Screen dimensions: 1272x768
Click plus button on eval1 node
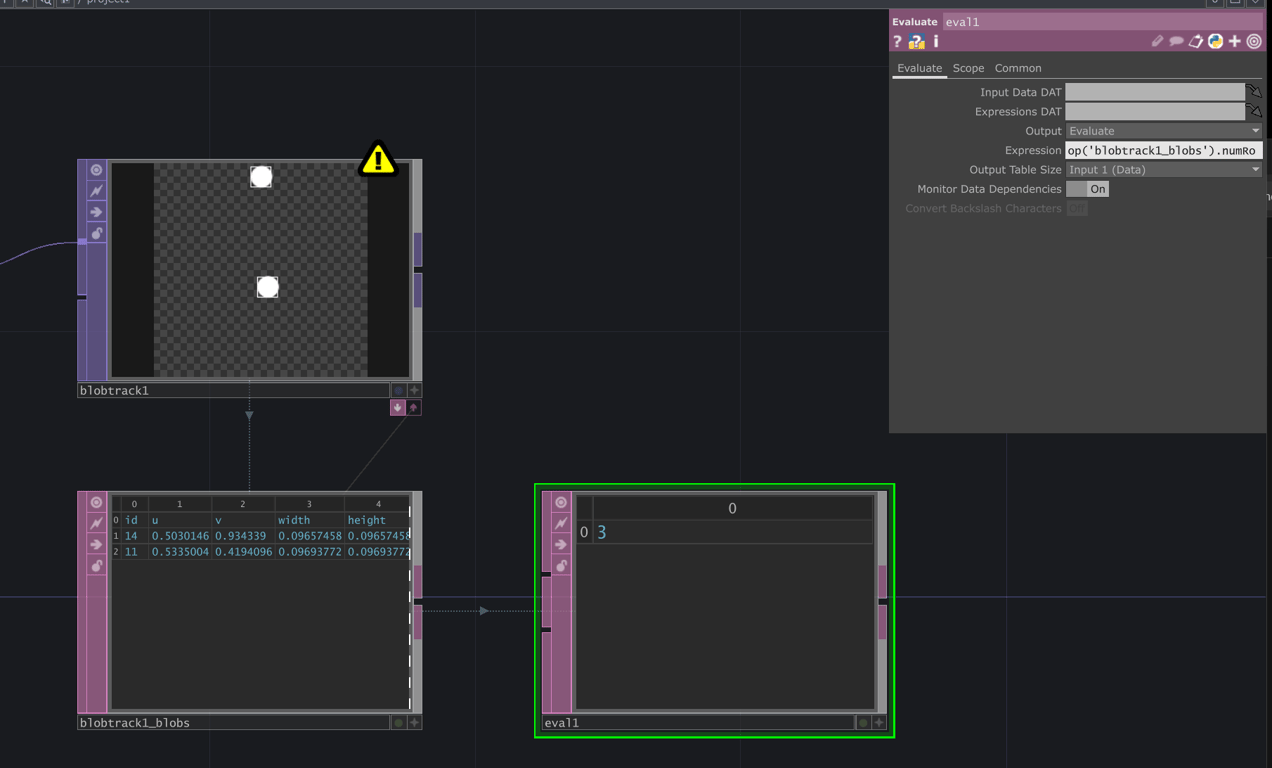tap(879, 723)
